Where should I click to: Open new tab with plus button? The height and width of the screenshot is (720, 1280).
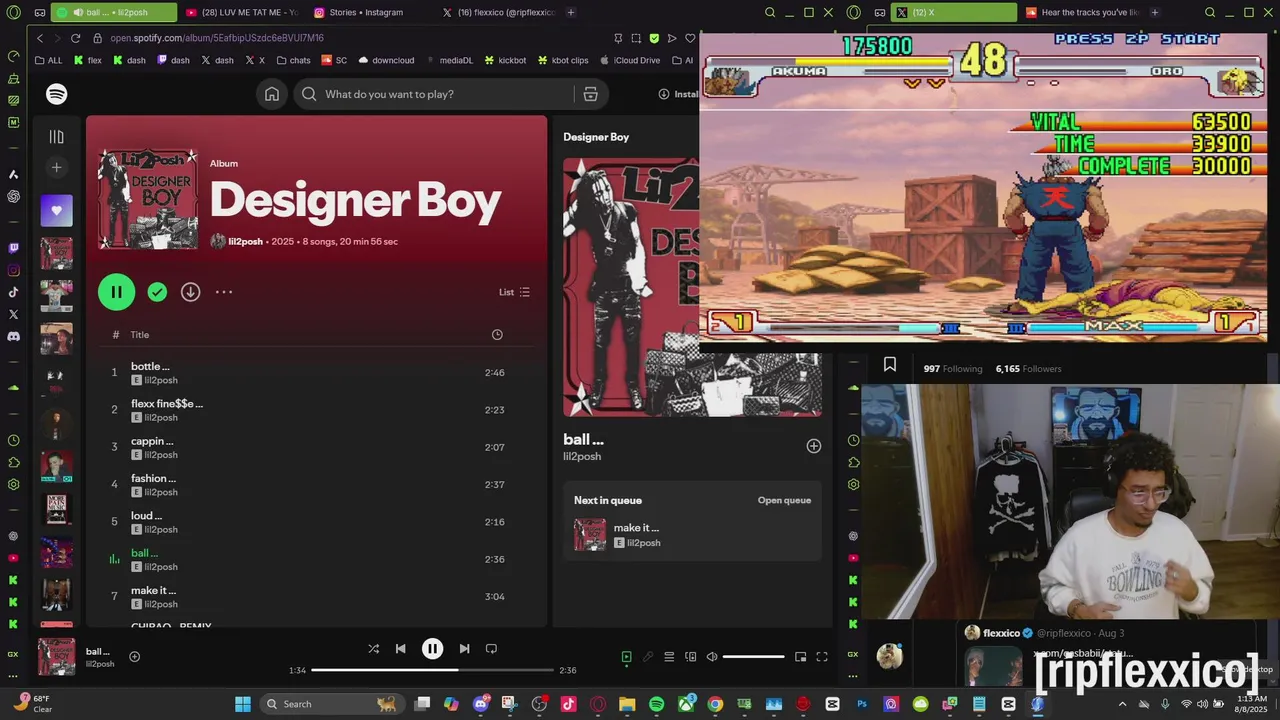coord(571,12)
